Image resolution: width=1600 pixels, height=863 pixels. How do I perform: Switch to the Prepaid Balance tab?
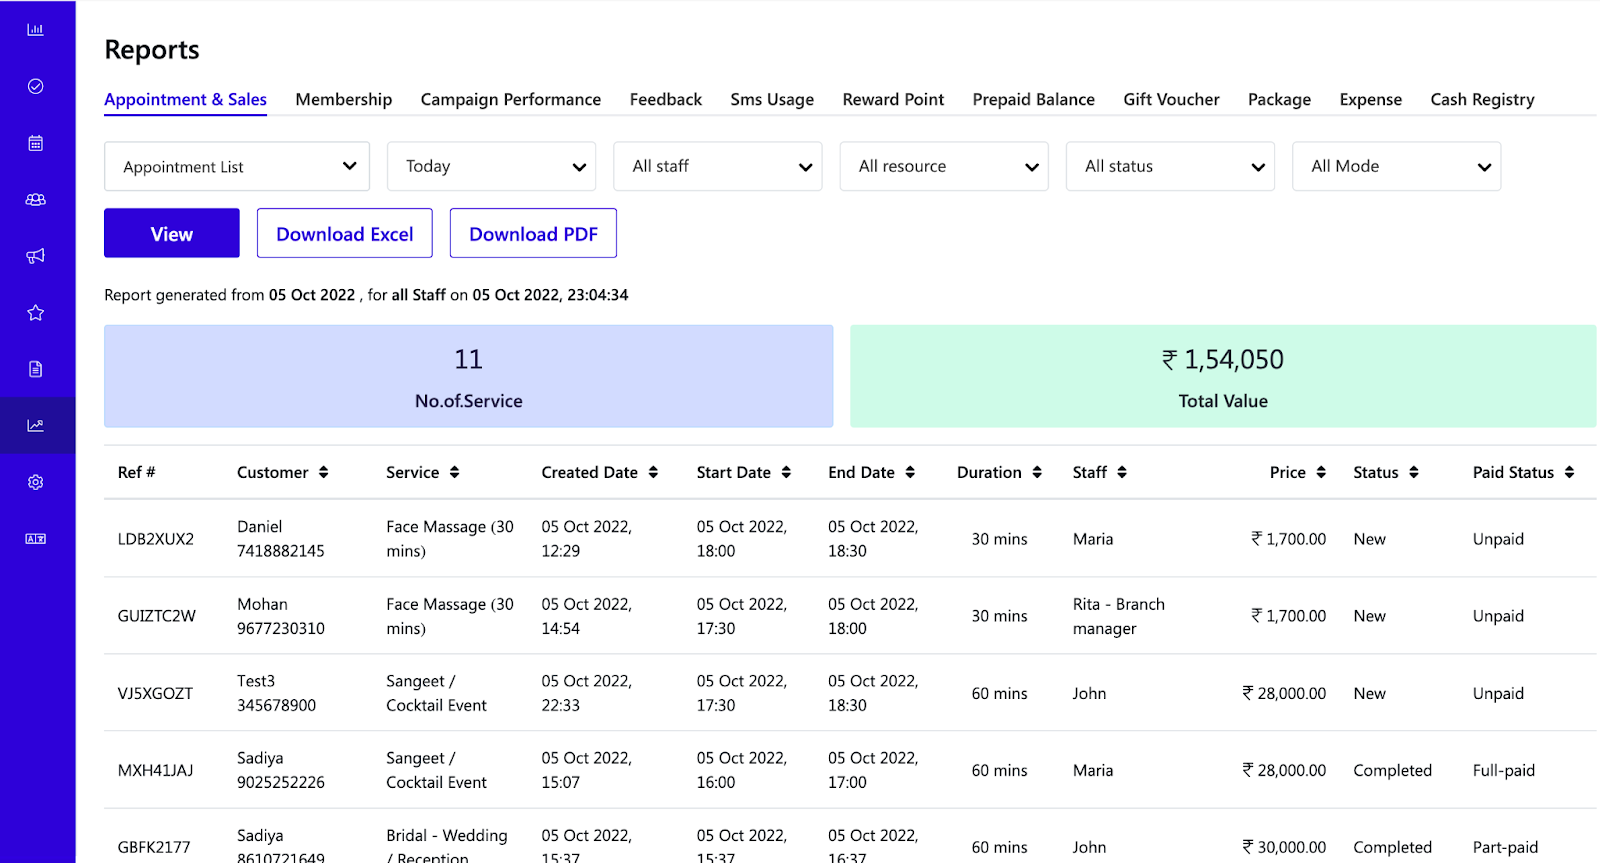click(1033, 99)
